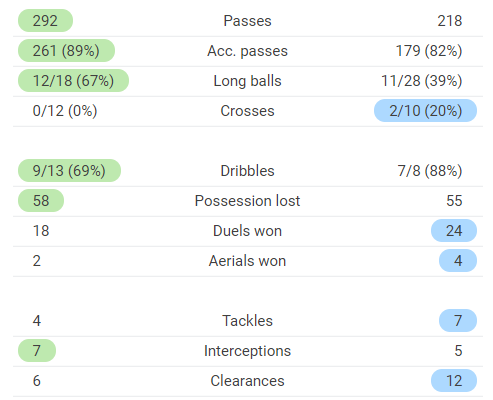This screenshot has width=493, height=400.
Task: Click the Acc. passes label
Action: [247, 51]
